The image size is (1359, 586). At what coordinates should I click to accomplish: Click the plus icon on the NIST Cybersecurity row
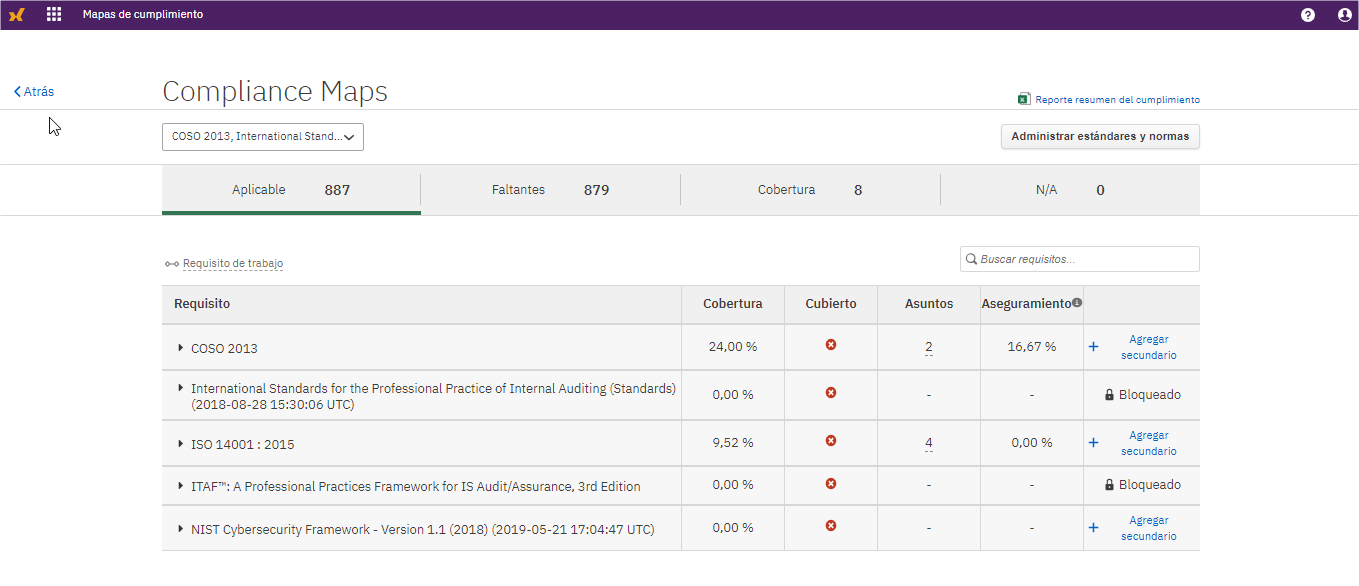1093,528
